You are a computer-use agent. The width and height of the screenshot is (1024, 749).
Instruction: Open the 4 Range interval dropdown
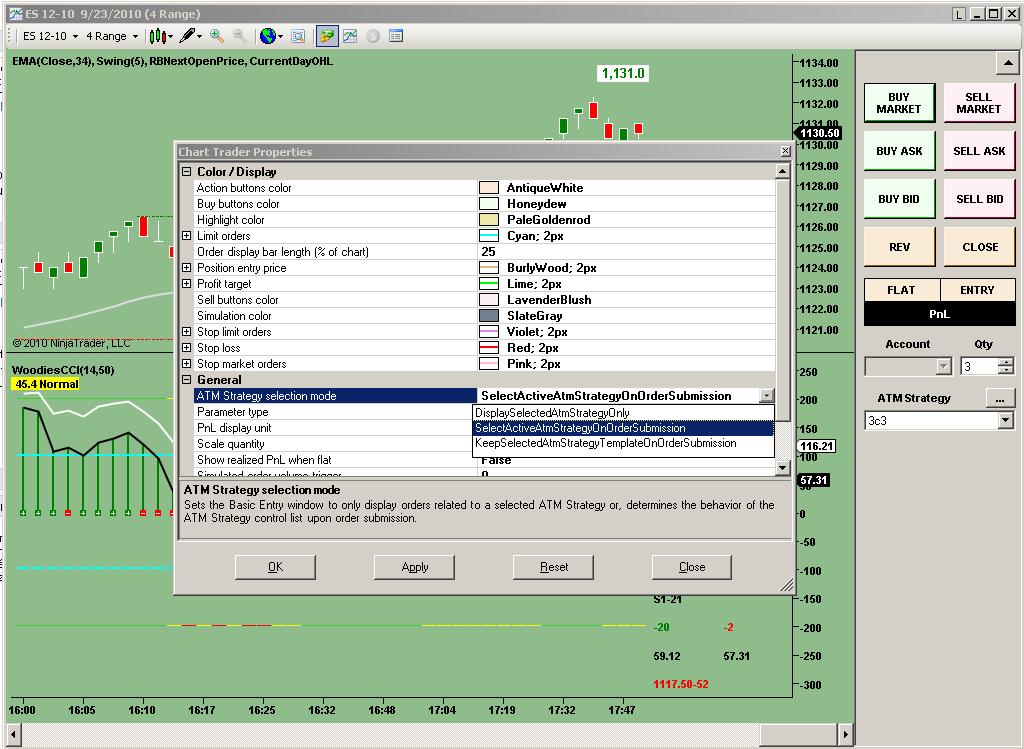(111, 36)
